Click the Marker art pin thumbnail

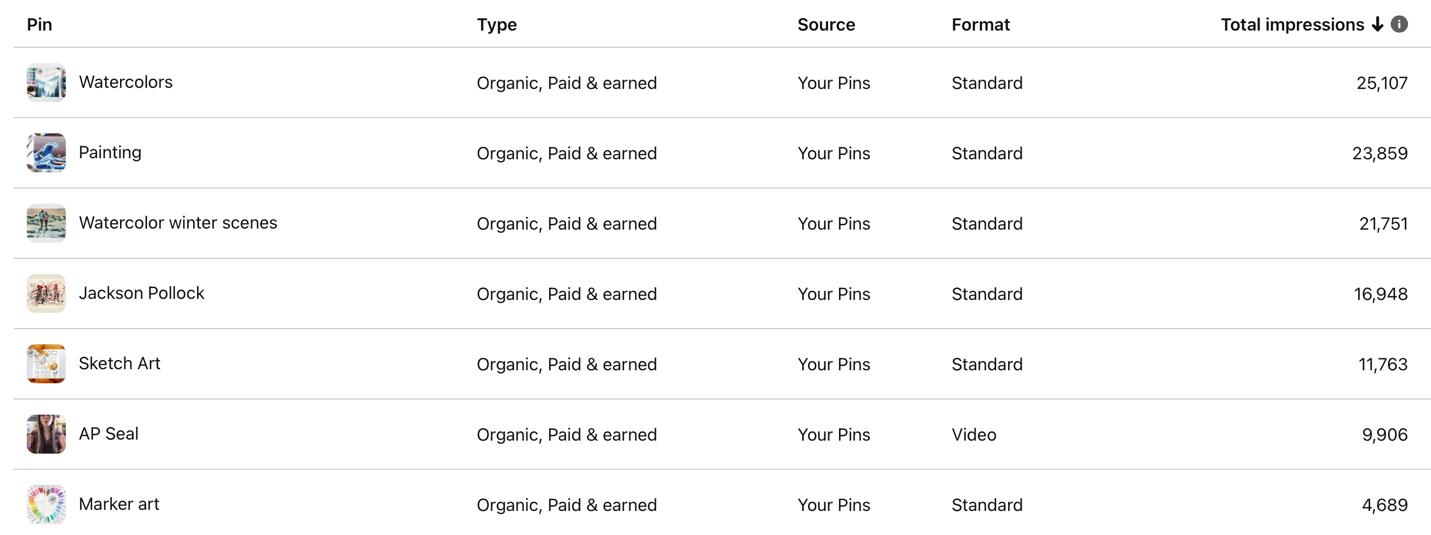pyautogui.click(x=46, y=505)
